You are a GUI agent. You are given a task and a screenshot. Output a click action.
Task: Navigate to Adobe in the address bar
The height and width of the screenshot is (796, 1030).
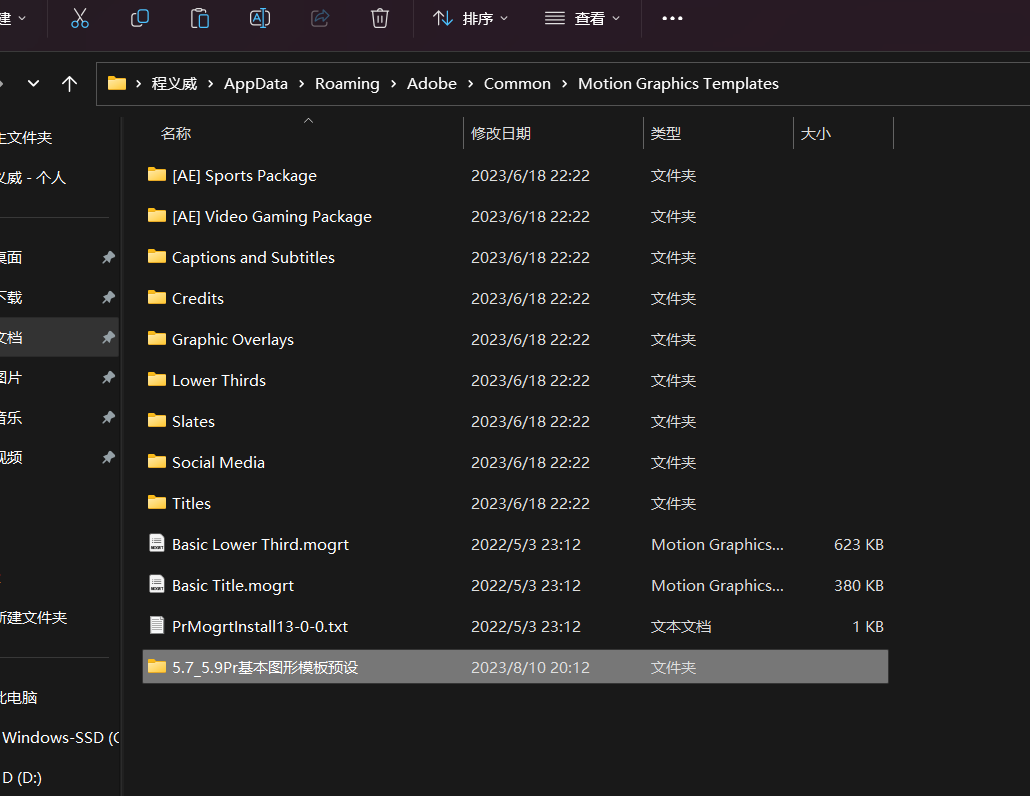[x=432, y=84]
